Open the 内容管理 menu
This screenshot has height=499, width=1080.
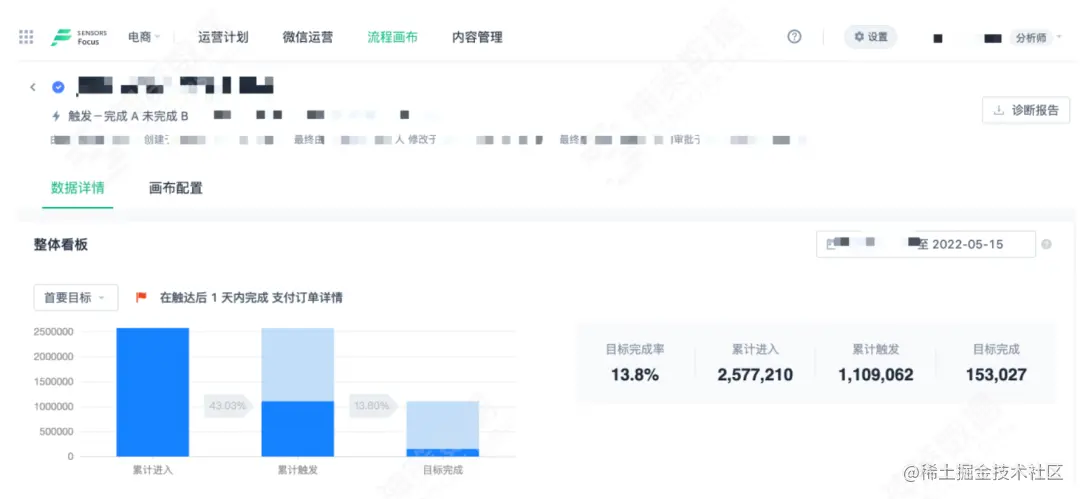477,37
